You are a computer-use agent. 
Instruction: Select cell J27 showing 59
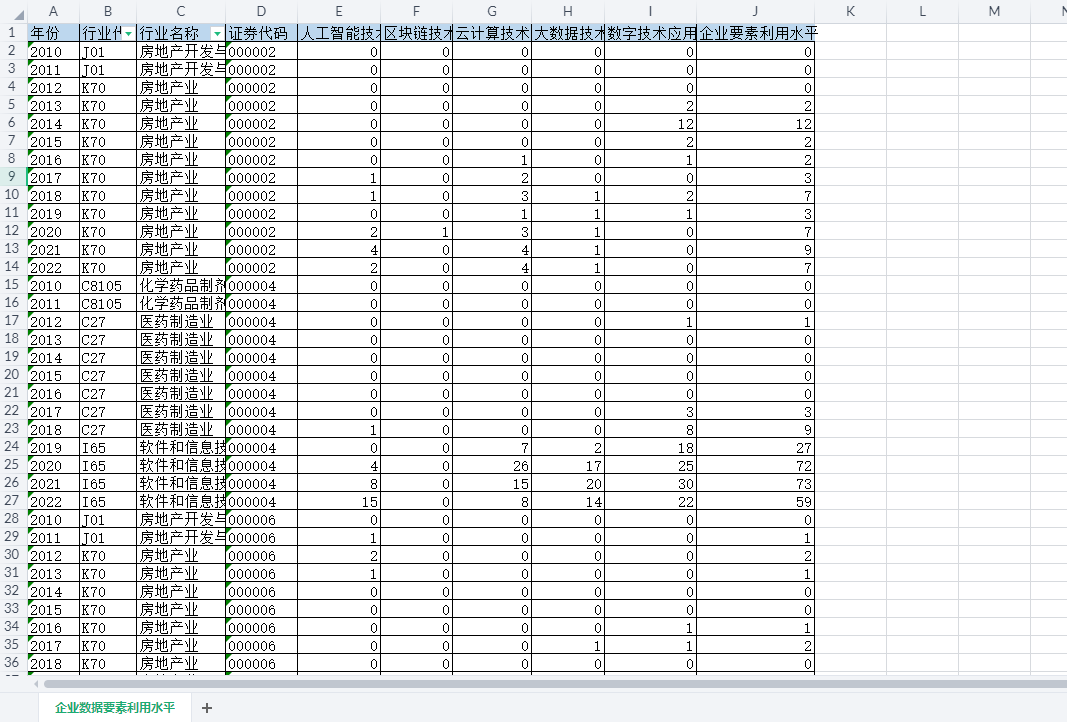tap(755, 502)
